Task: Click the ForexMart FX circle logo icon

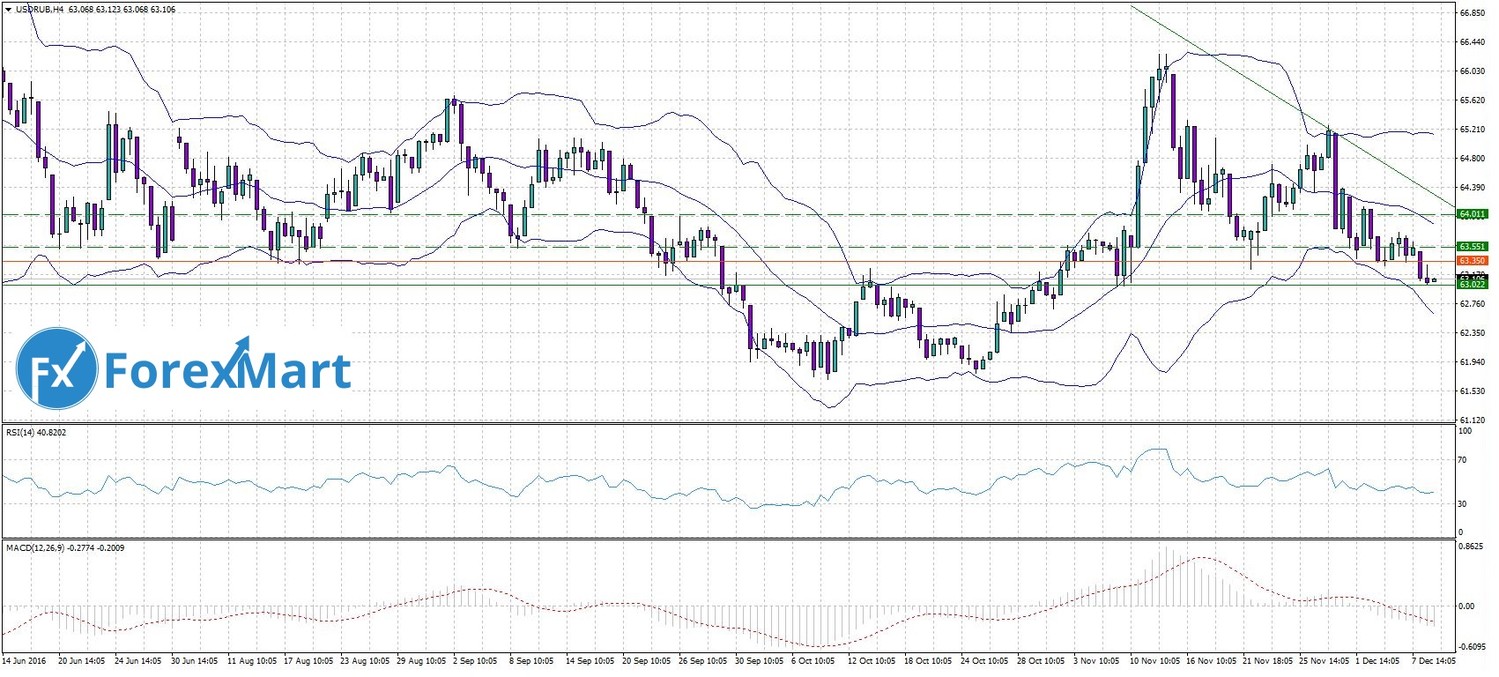Action: [57, 368]
